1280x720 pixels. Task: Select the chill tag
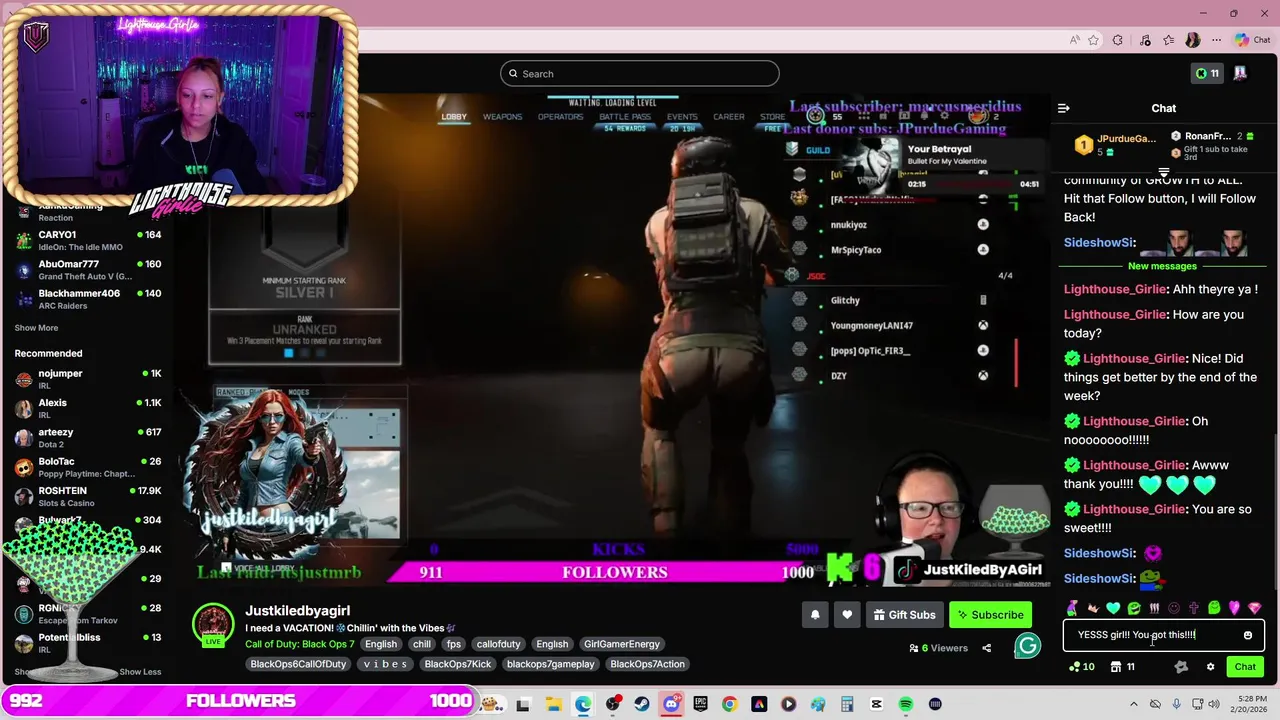point(422,644)
